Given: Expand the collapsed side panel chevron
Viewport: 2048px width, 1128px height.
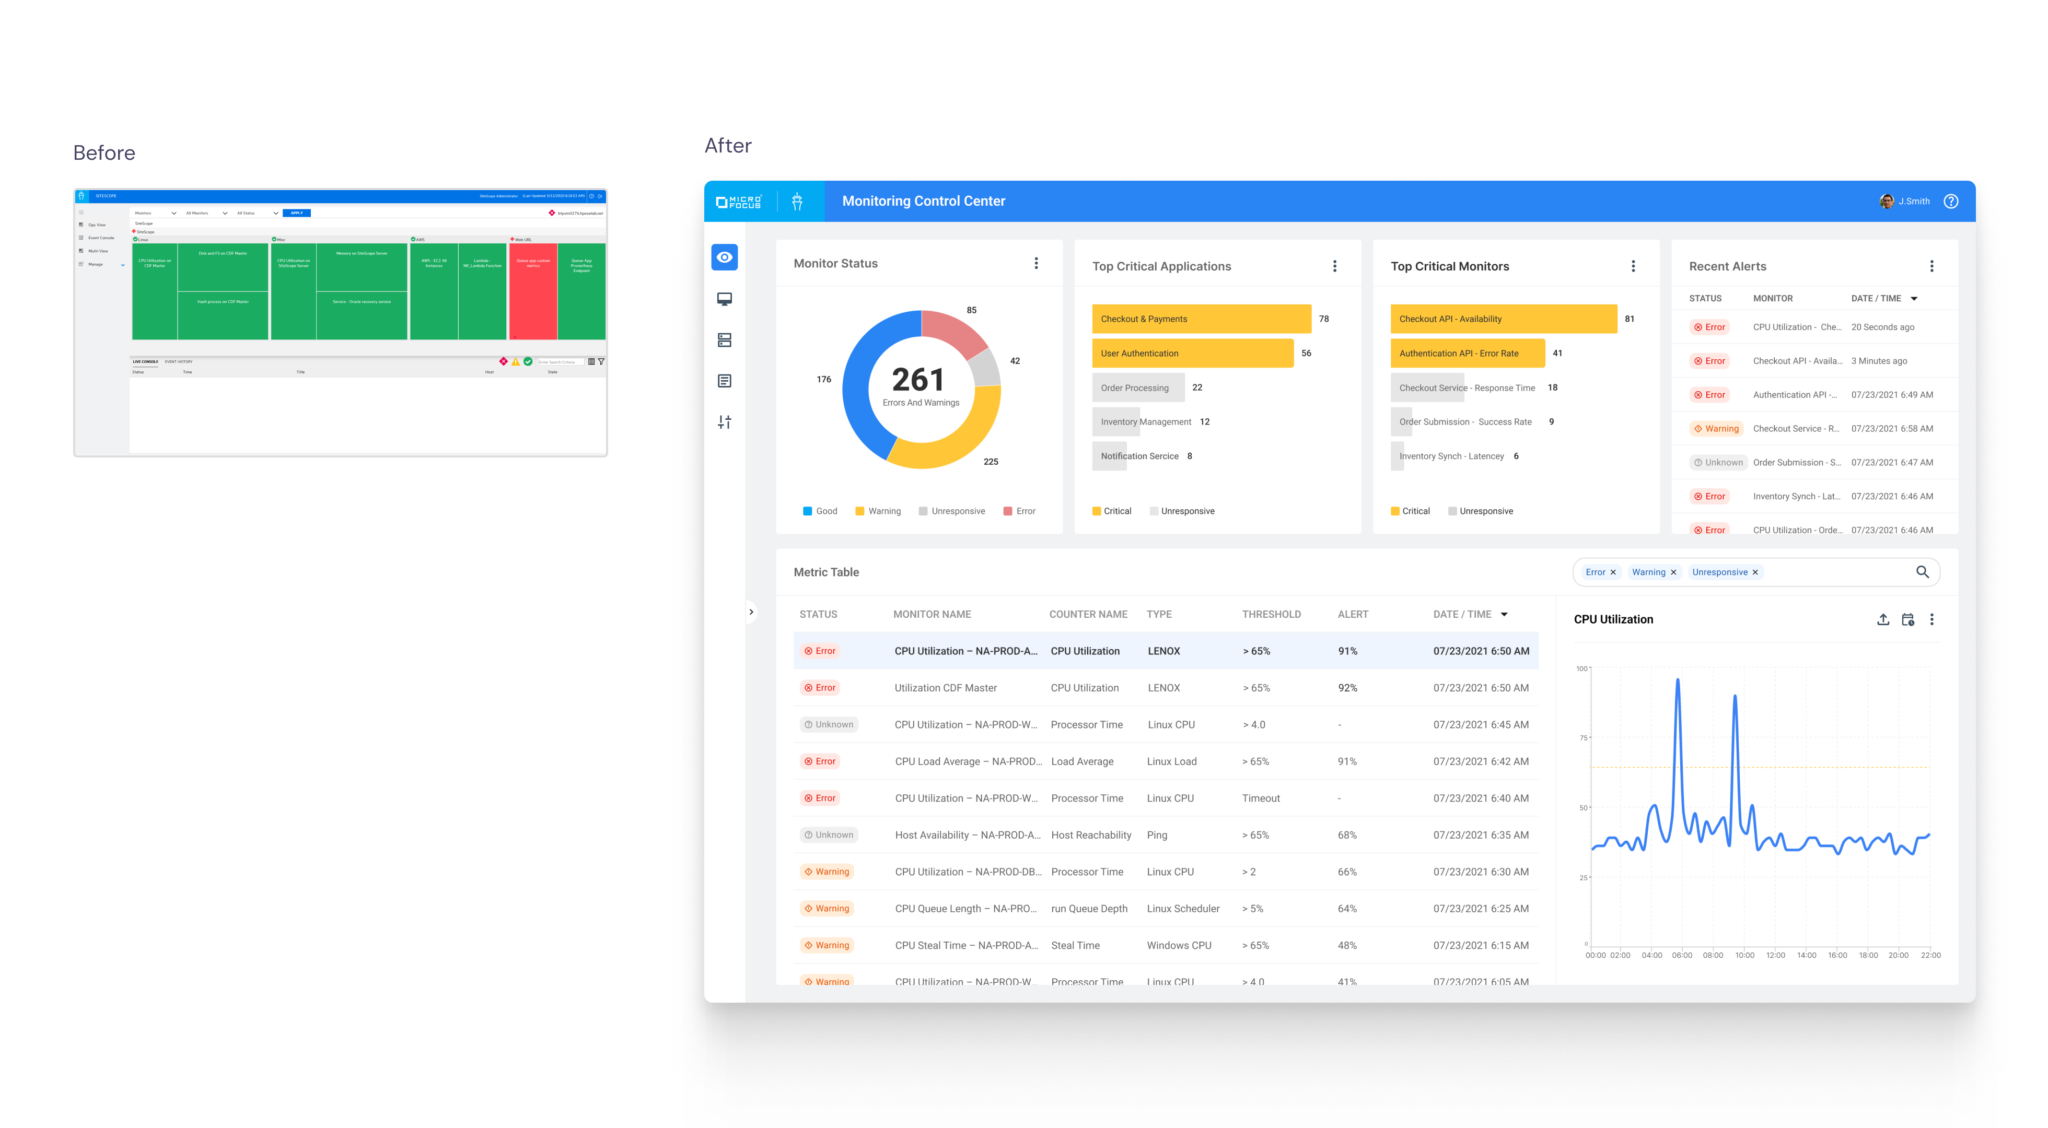Looking at the screenshot, I should point(751,612).
